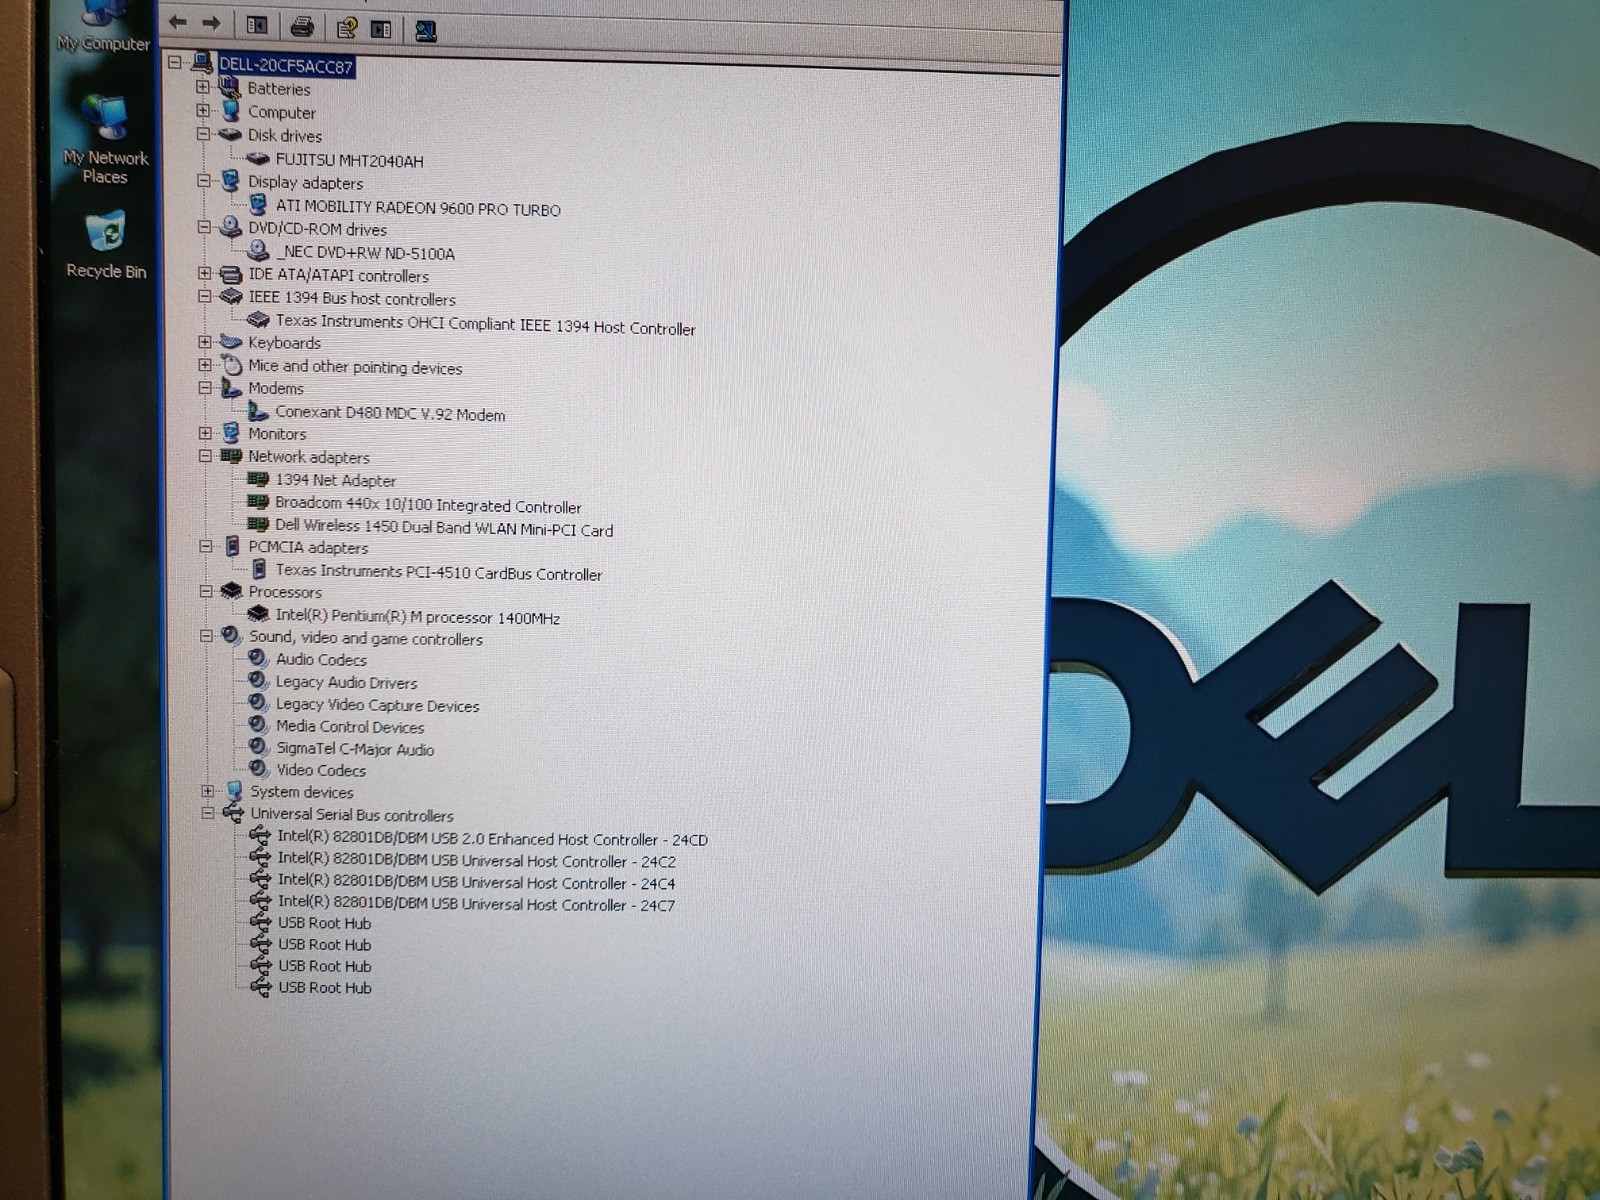The image size is (1600, 1200).
Task: Select USB 2.0 Enhanced Host Controller 24CD icon
Action: click(x=260, y=836)
